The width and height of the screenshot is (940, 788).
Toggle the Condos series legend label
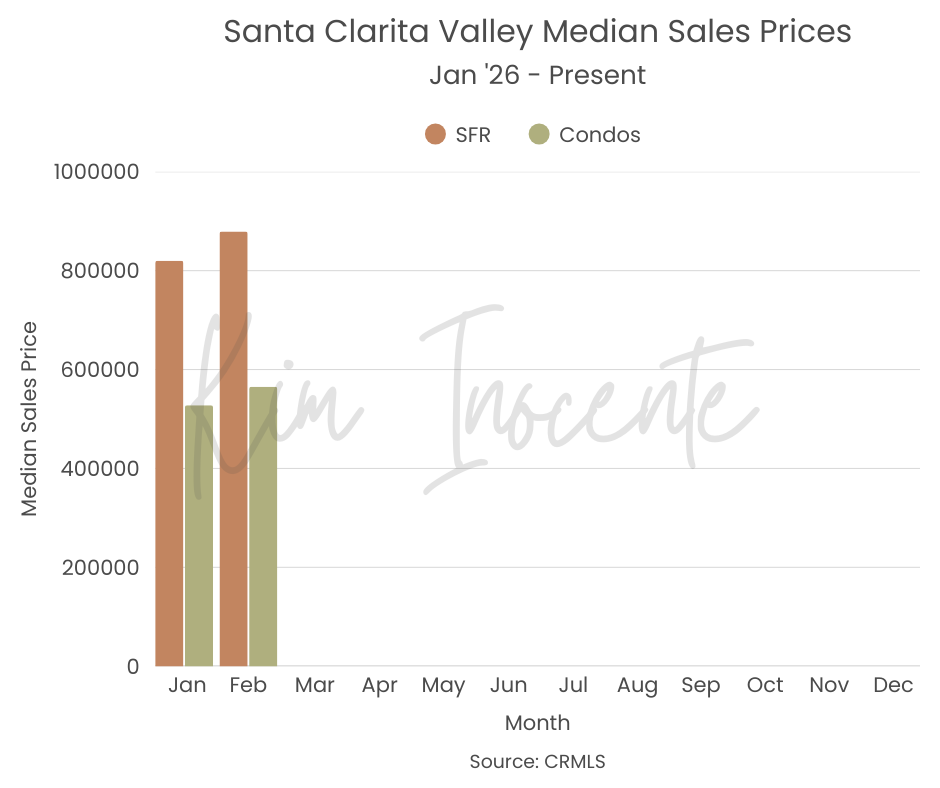(x=599, y=134)
